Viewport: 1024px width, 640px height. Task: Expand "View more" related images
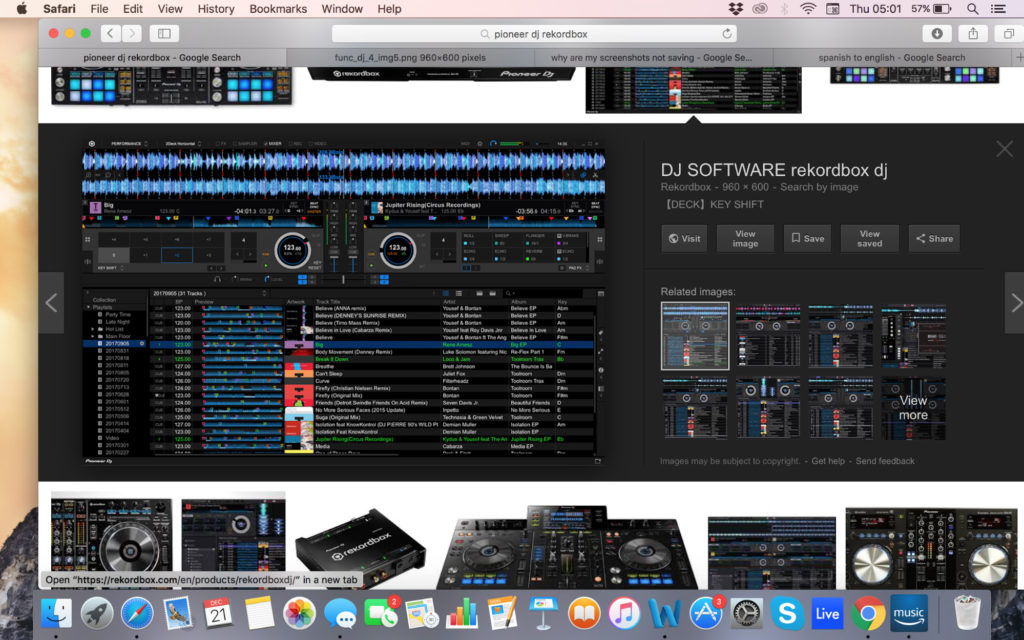[913, 410]
